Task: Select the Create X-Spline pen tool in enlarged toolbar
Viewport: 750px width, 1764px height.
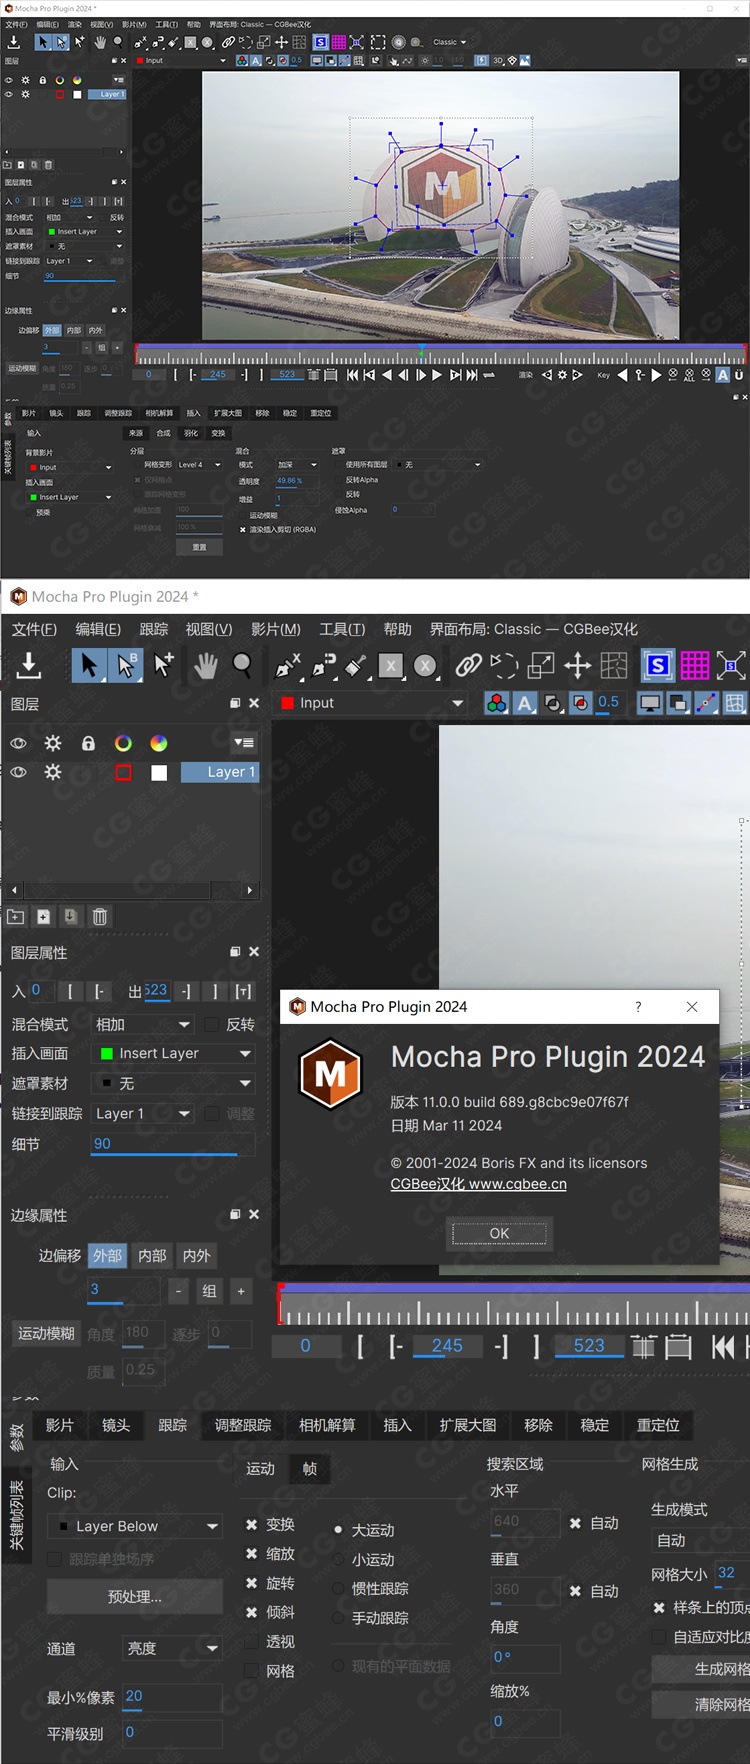Action: (288, 665)
